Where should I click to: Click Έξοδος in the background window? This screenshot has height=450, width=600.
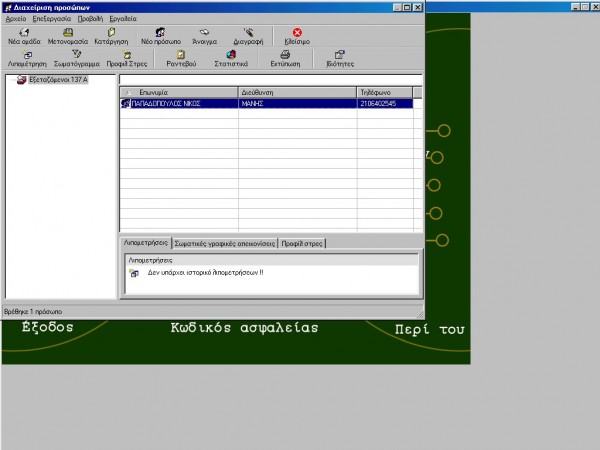point(47,327)
